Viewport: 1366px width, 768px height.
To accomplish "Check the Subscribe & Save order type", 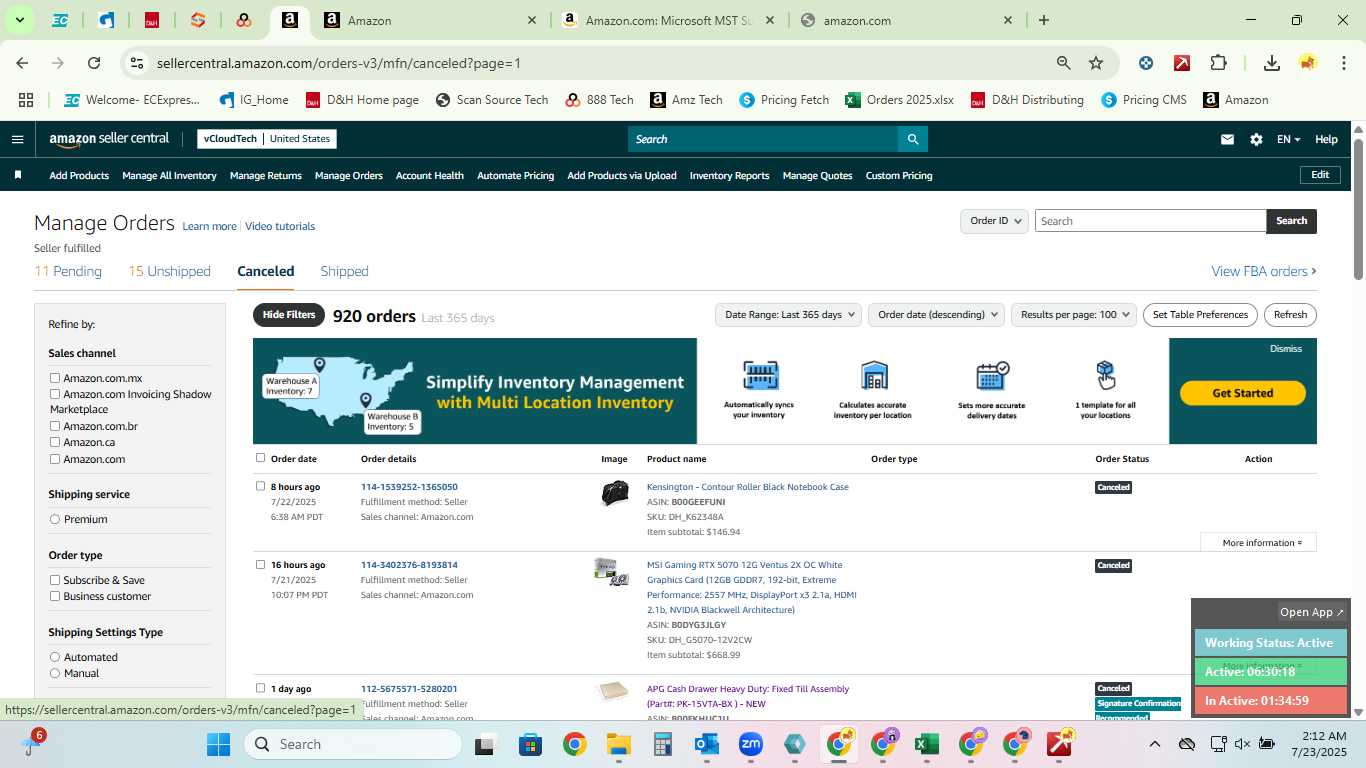I will point(55,580).
